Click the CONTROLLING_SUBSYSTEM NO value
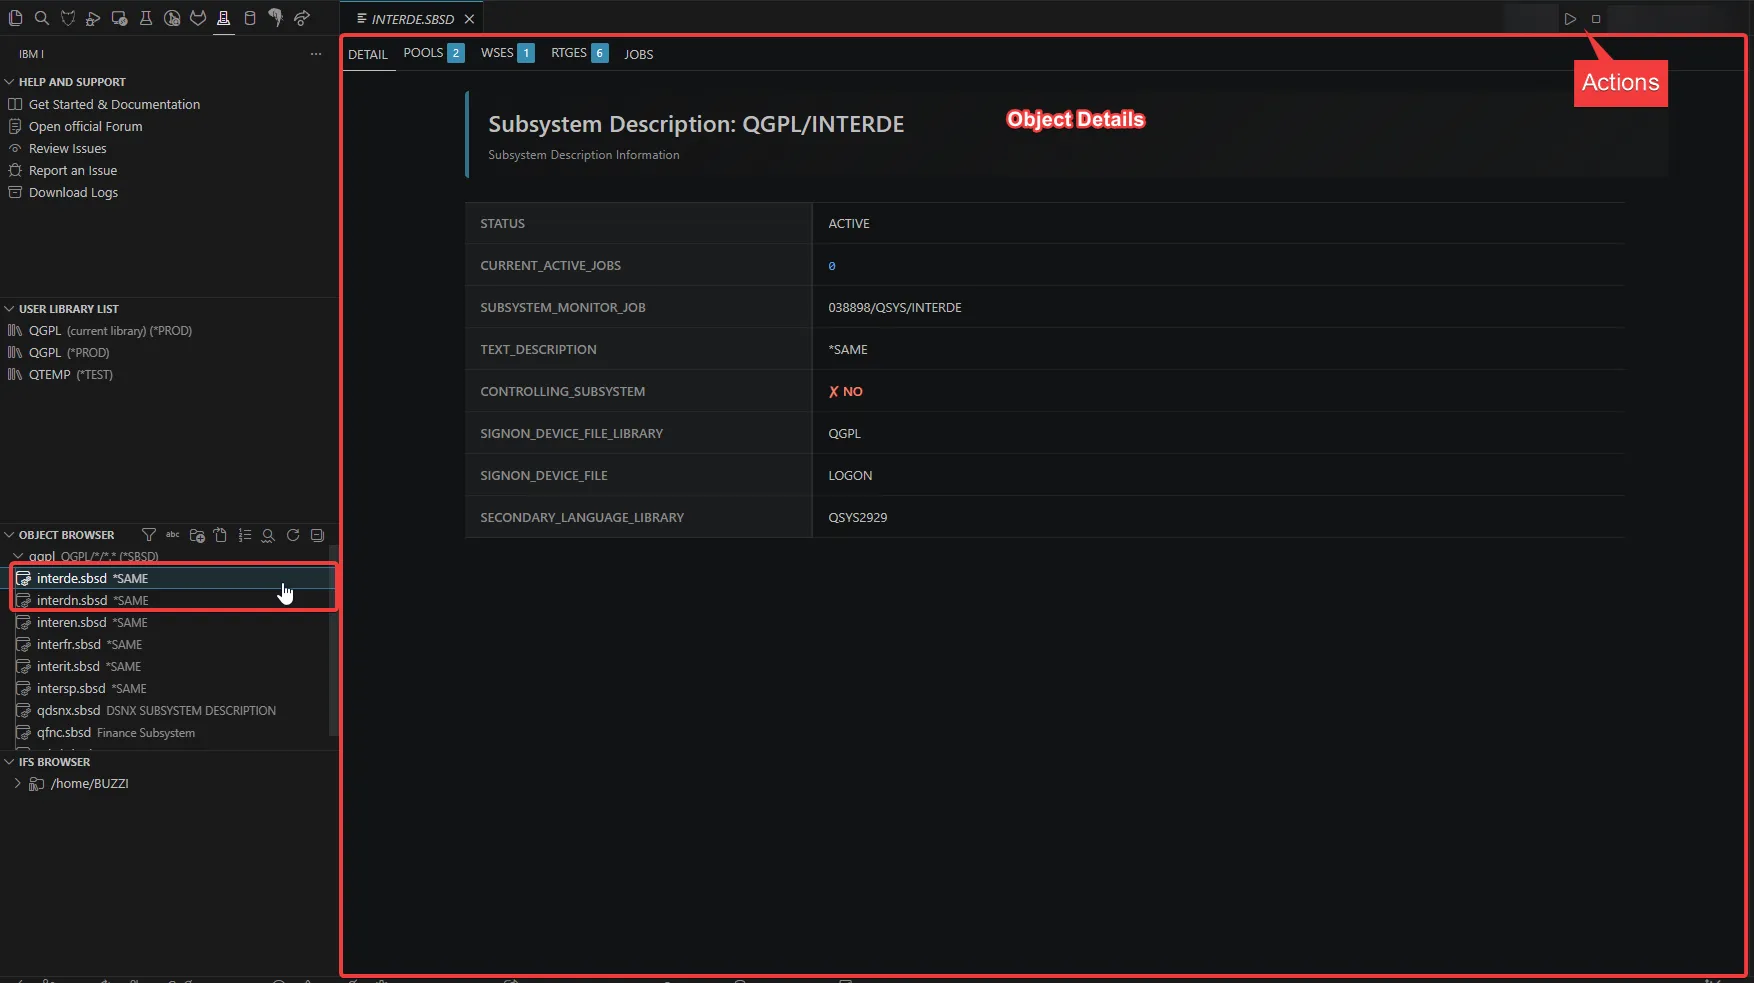 (x=846, y=392)
